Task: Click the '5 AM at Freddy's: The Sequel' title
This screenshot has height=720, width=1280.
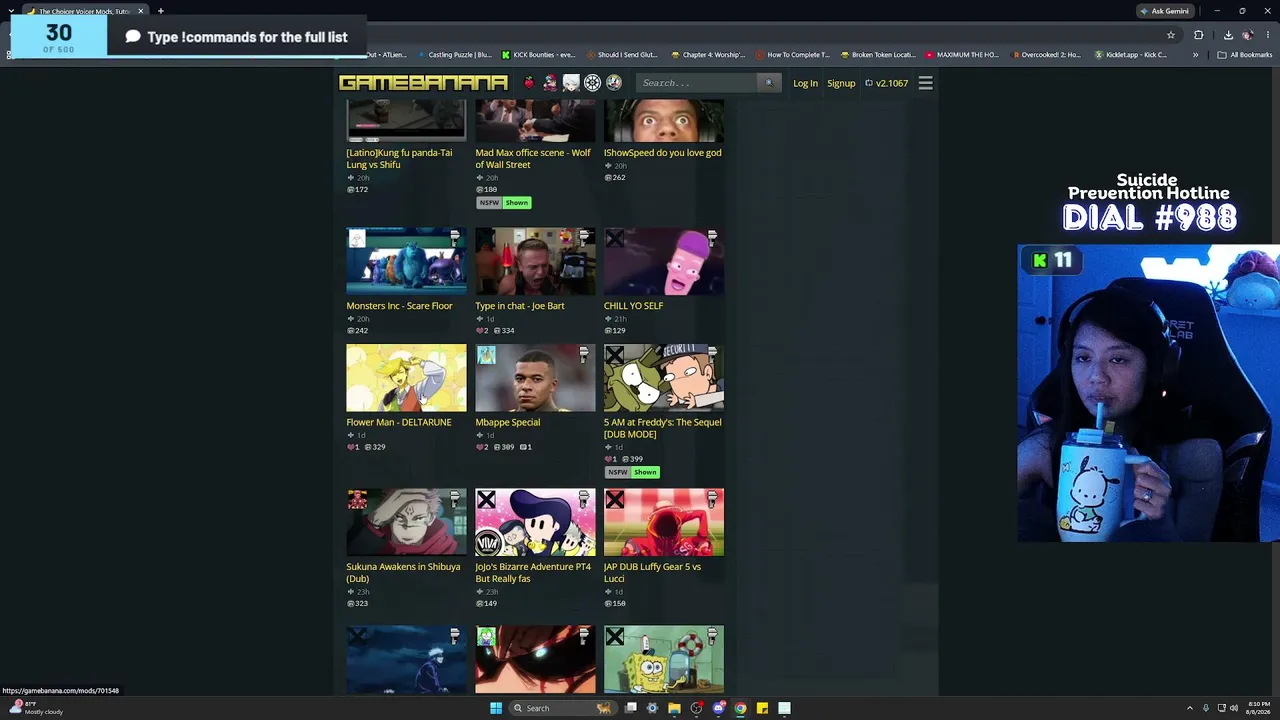Action: [662, 428]
